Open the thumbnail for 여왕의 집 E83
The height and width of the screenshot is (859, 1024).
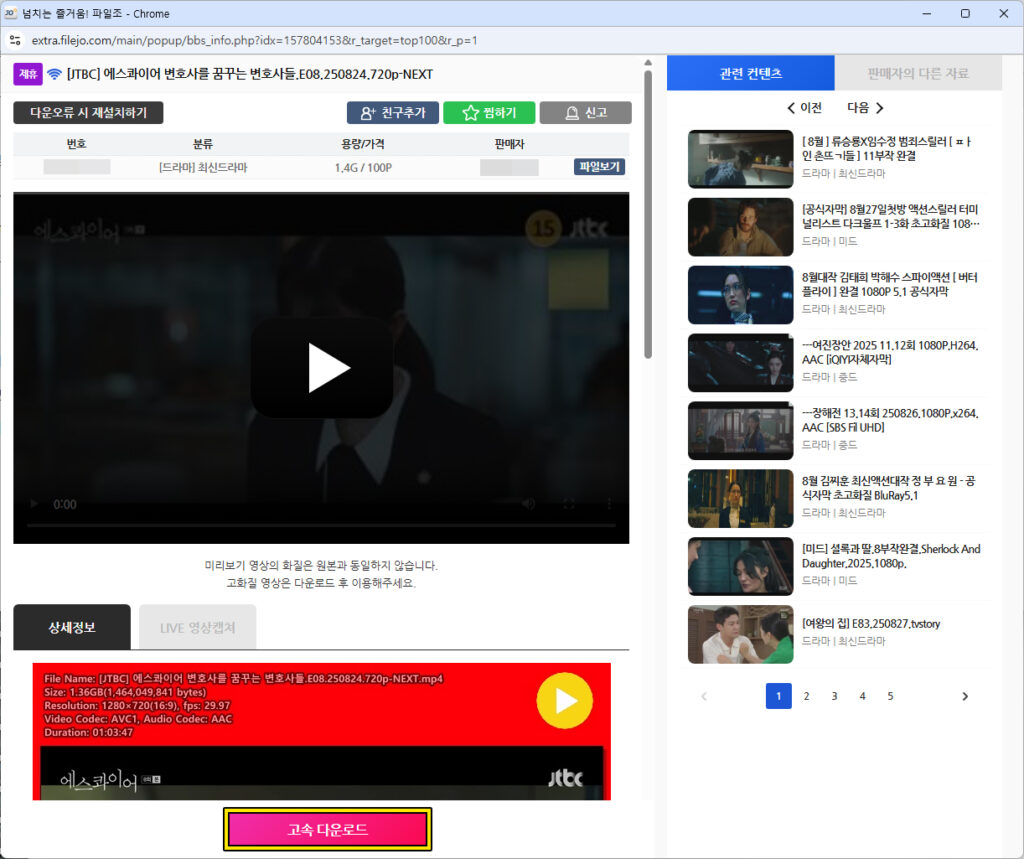pos(741,634)
